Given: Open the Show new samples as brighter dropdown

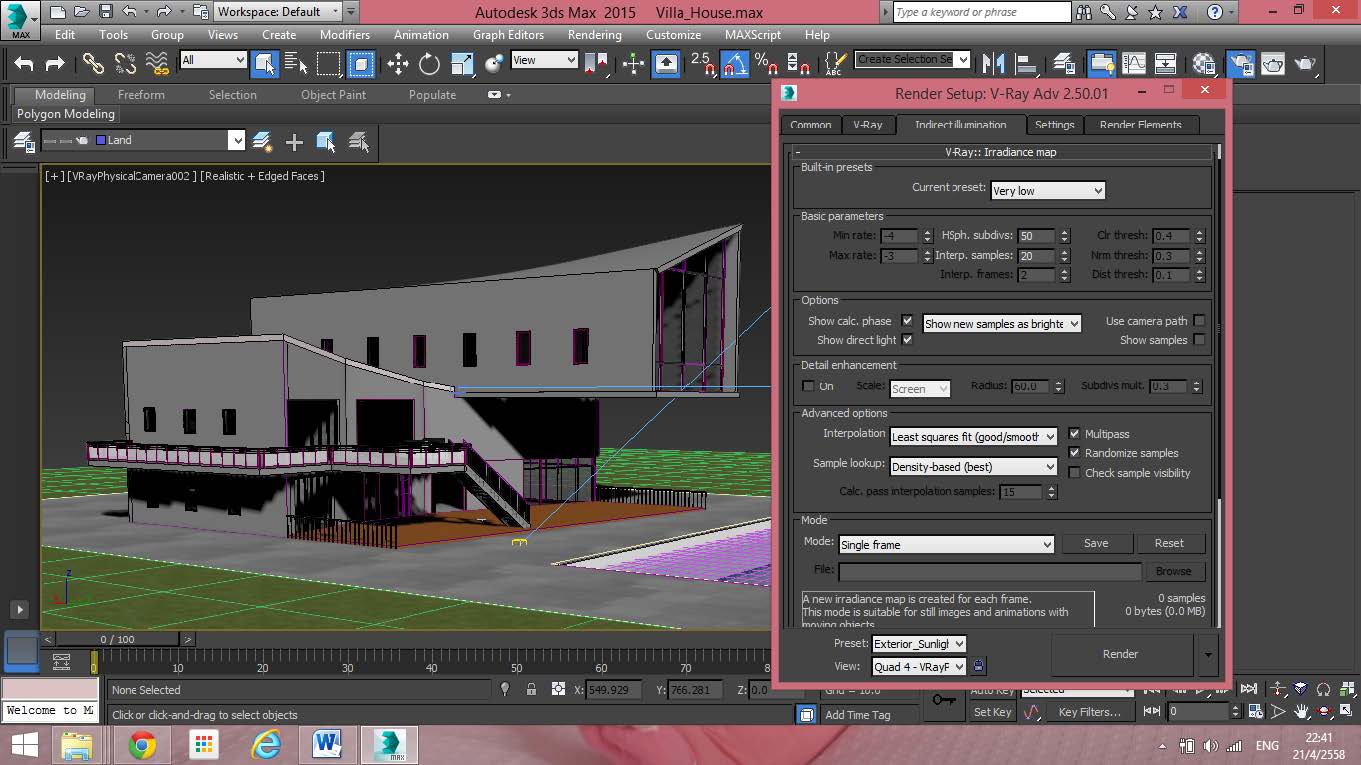Looking at the screenshot, I should pyautogui.click(x=1002, y=324).
